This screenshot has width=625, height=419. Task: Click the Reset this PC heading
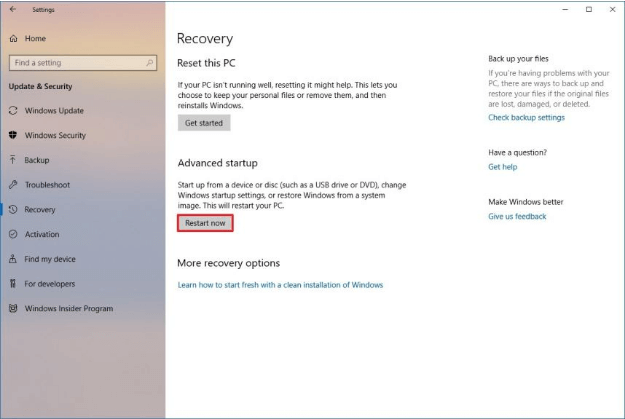[206, 63]
